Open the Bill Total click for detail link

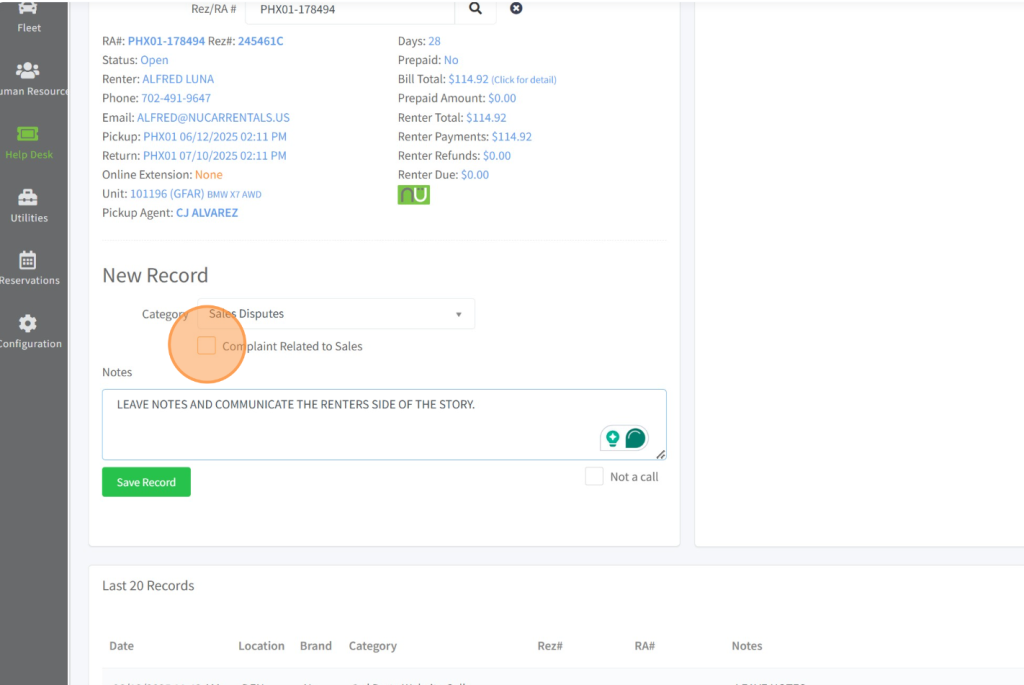pyautogui.click(x=523, y=80)
